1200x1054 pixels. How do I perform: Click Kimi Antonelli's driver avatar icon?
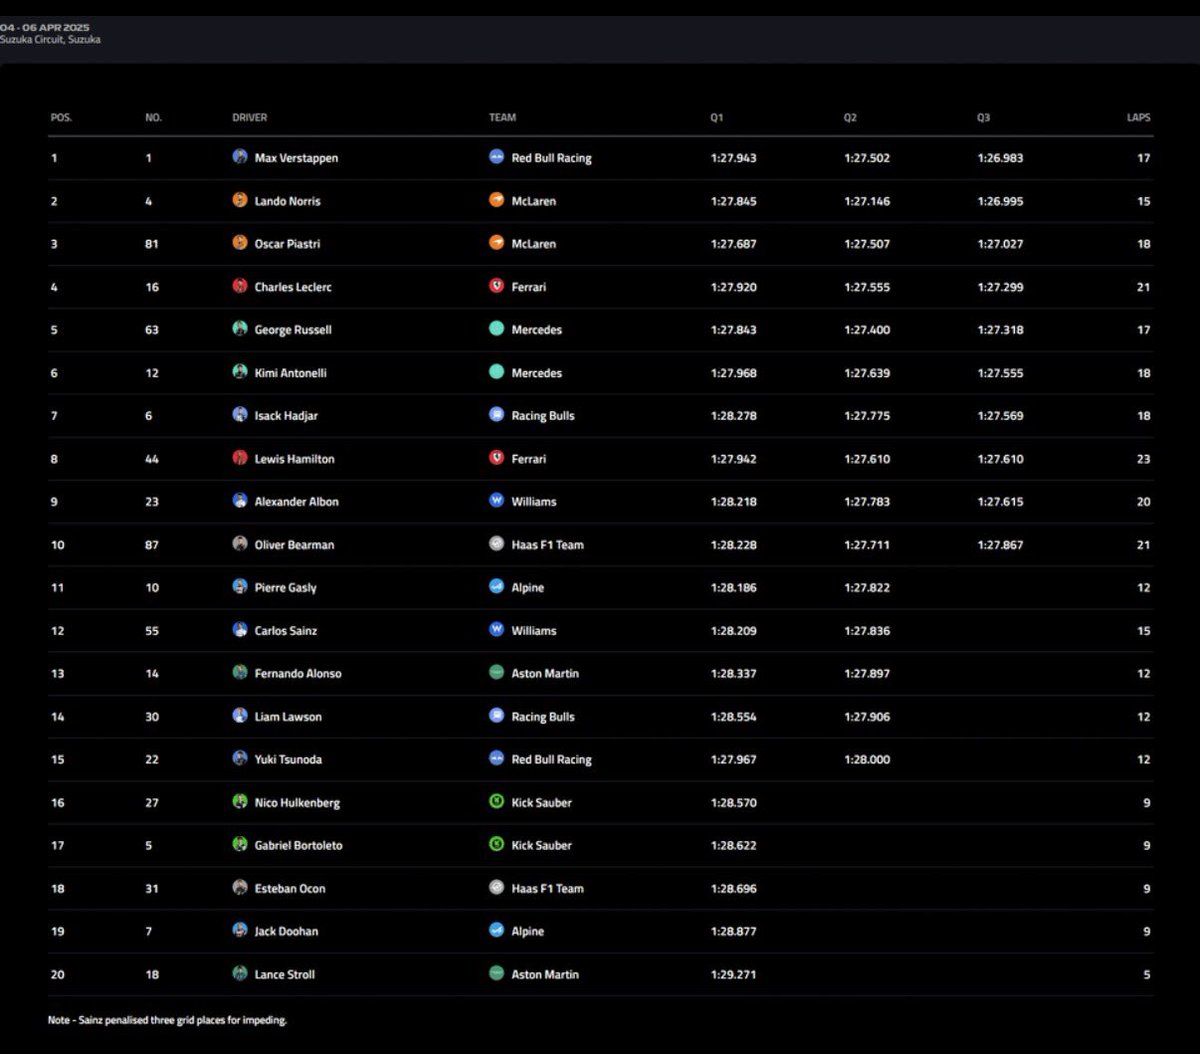point(240,372)
